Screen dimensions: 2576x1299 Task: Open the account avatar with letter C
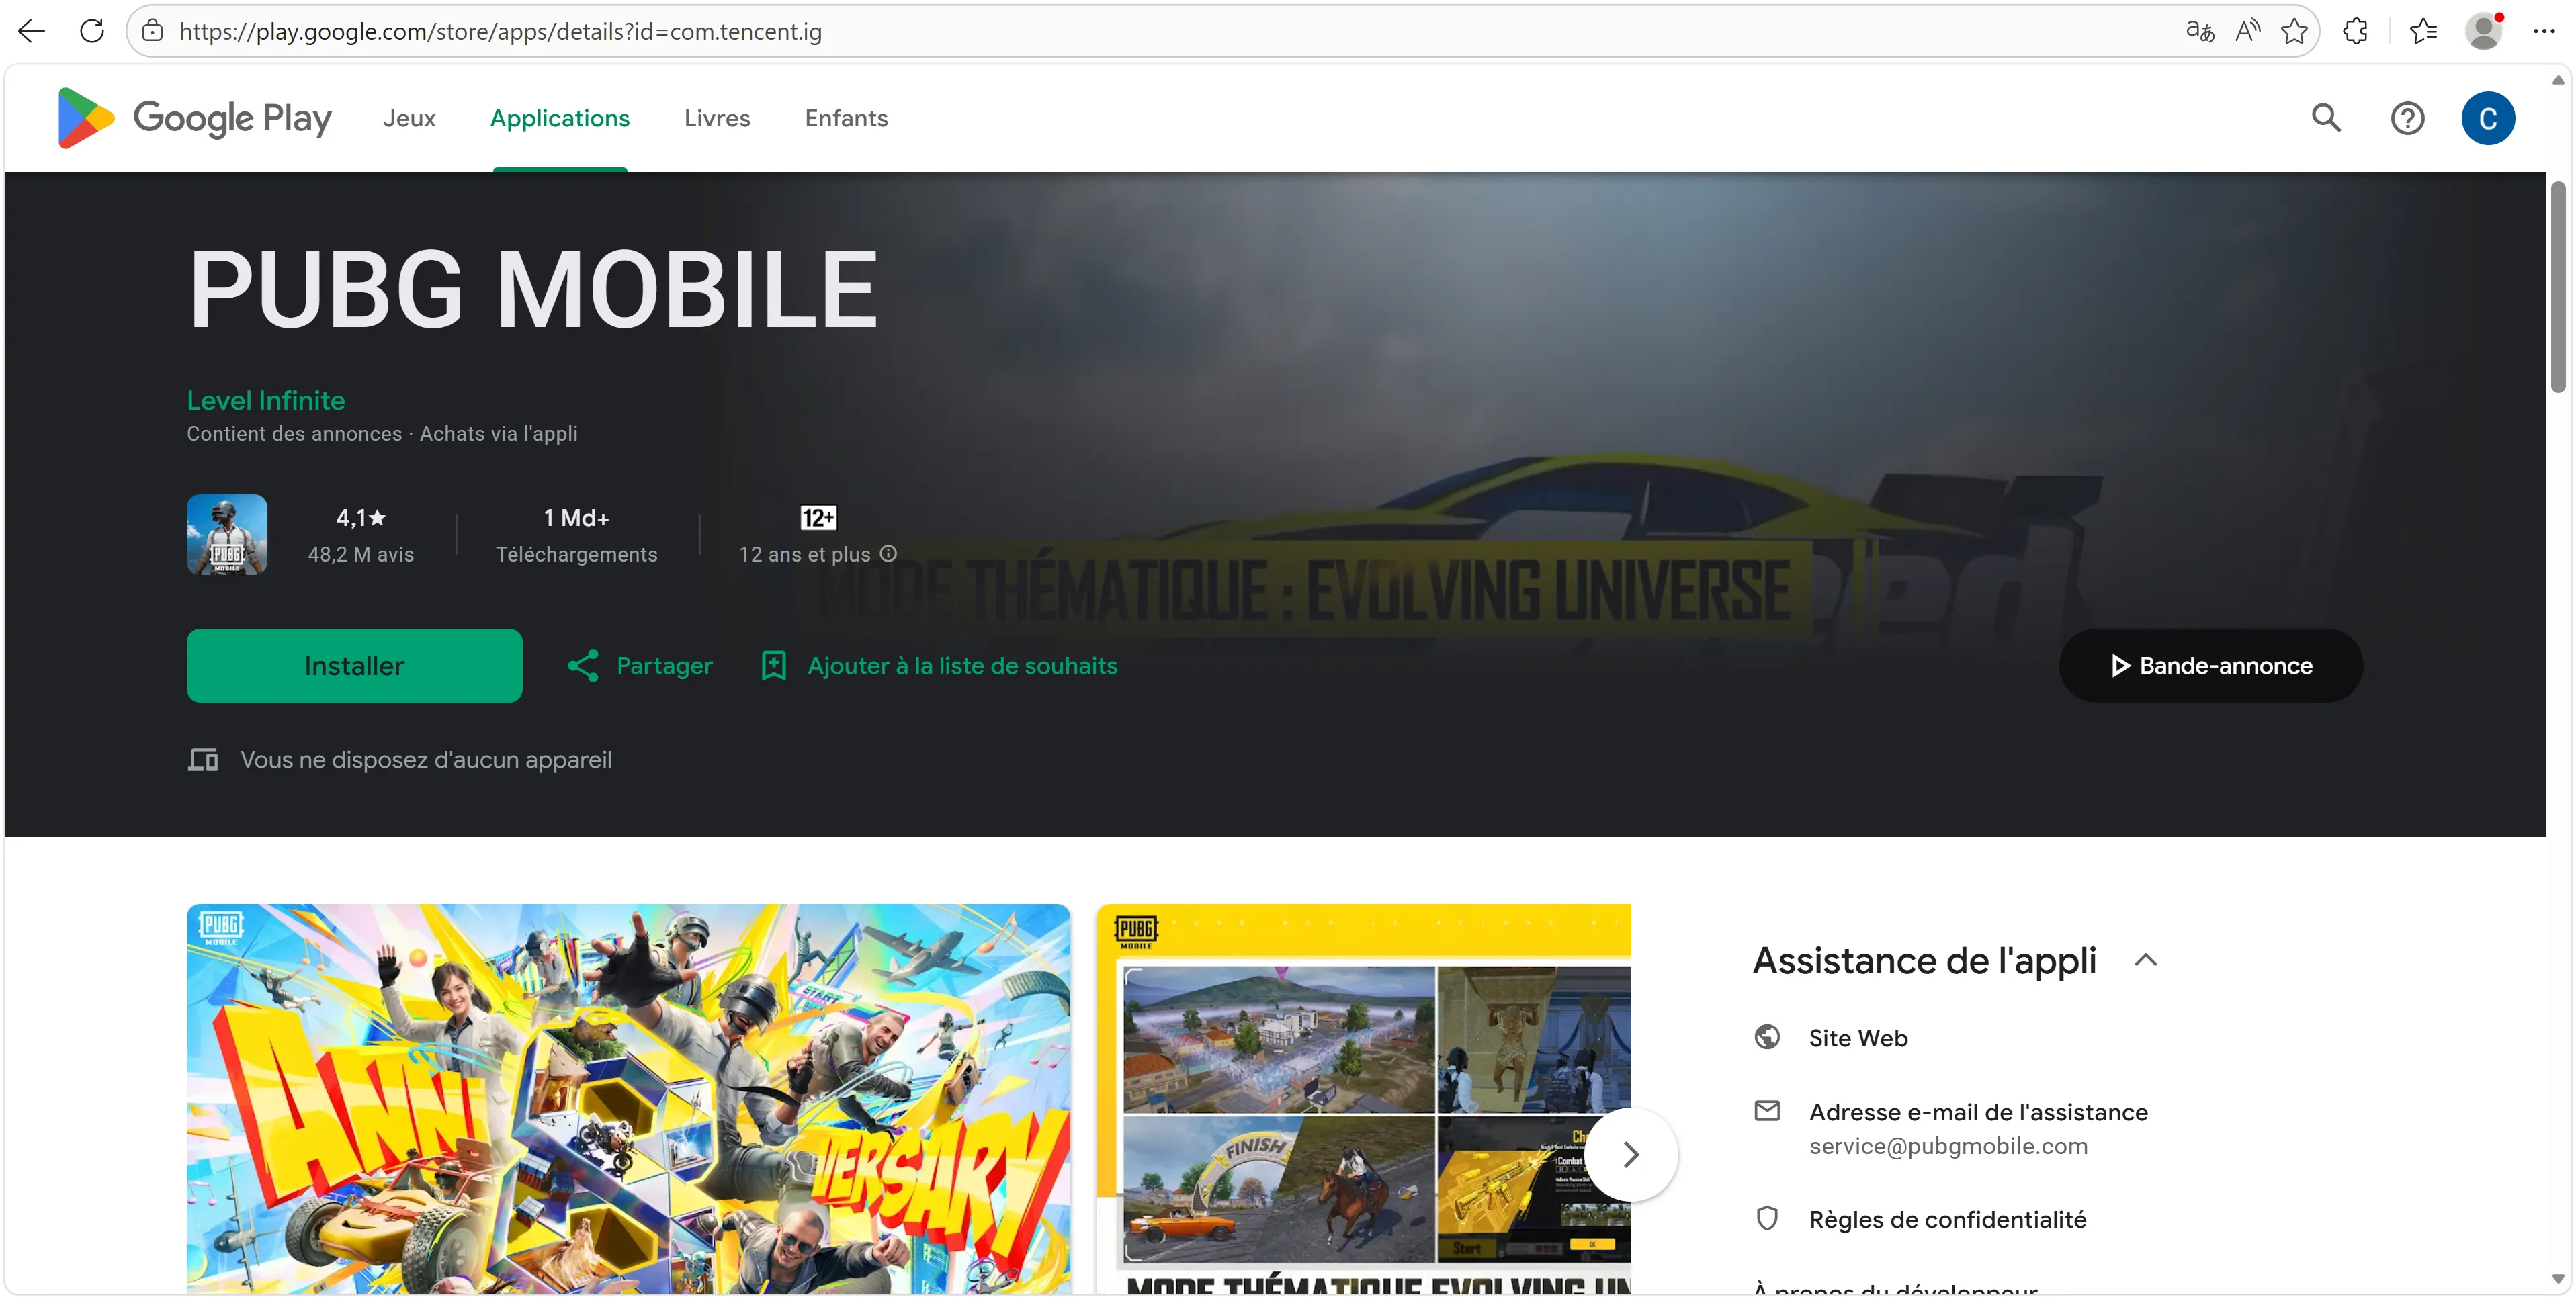point(2487,118)
